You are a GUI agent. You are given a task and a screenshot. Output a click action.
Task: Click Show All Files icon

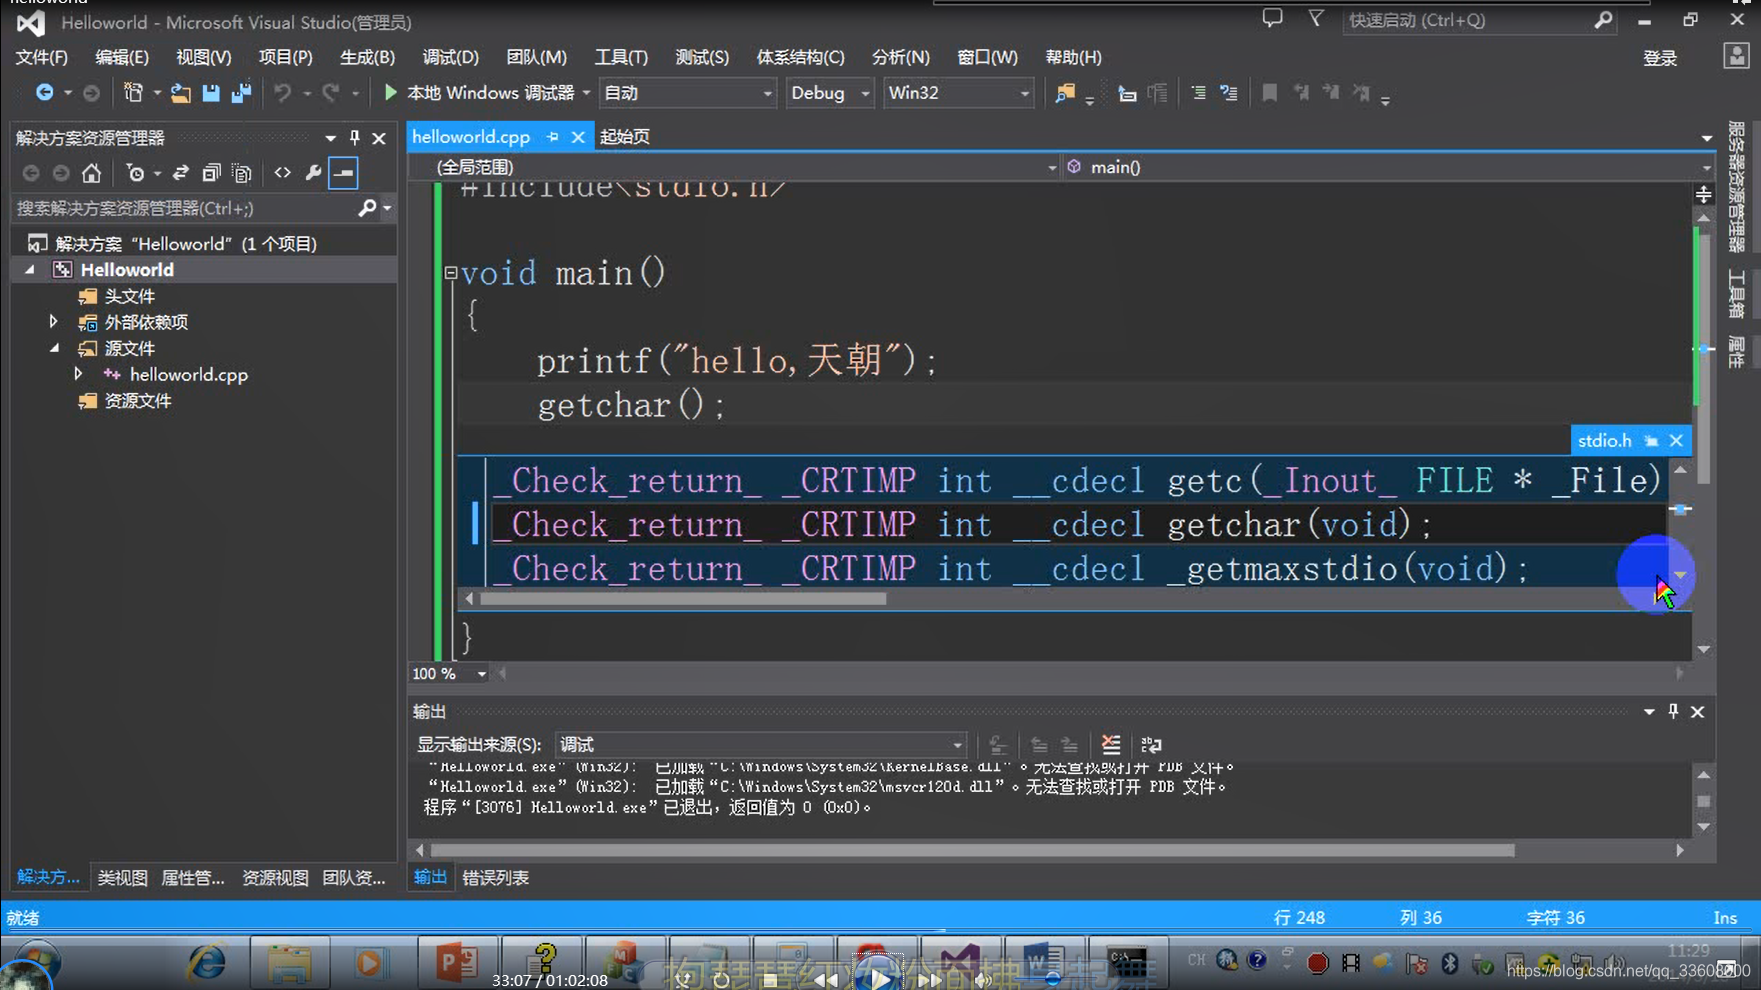(241, 173)
